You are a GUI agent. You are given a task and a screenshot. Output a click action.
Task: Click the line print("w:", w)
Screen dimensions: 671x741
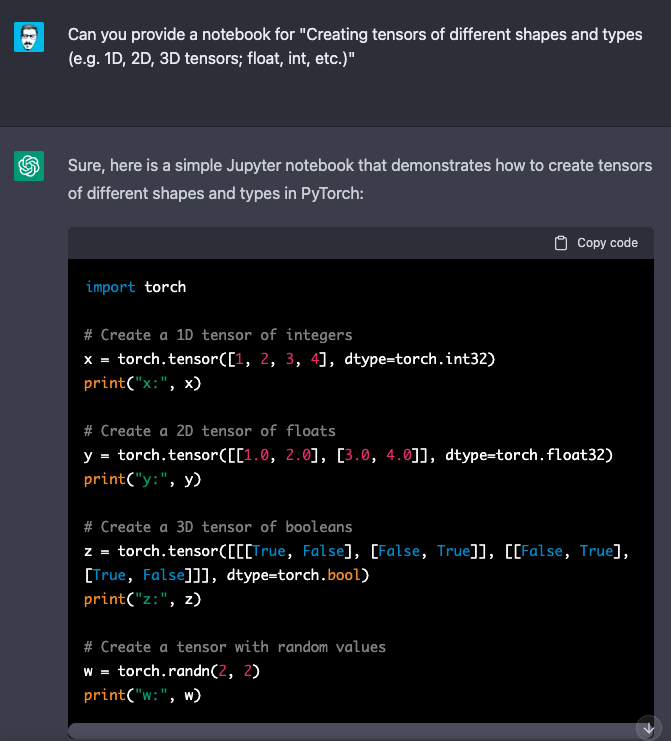[143, 695]
